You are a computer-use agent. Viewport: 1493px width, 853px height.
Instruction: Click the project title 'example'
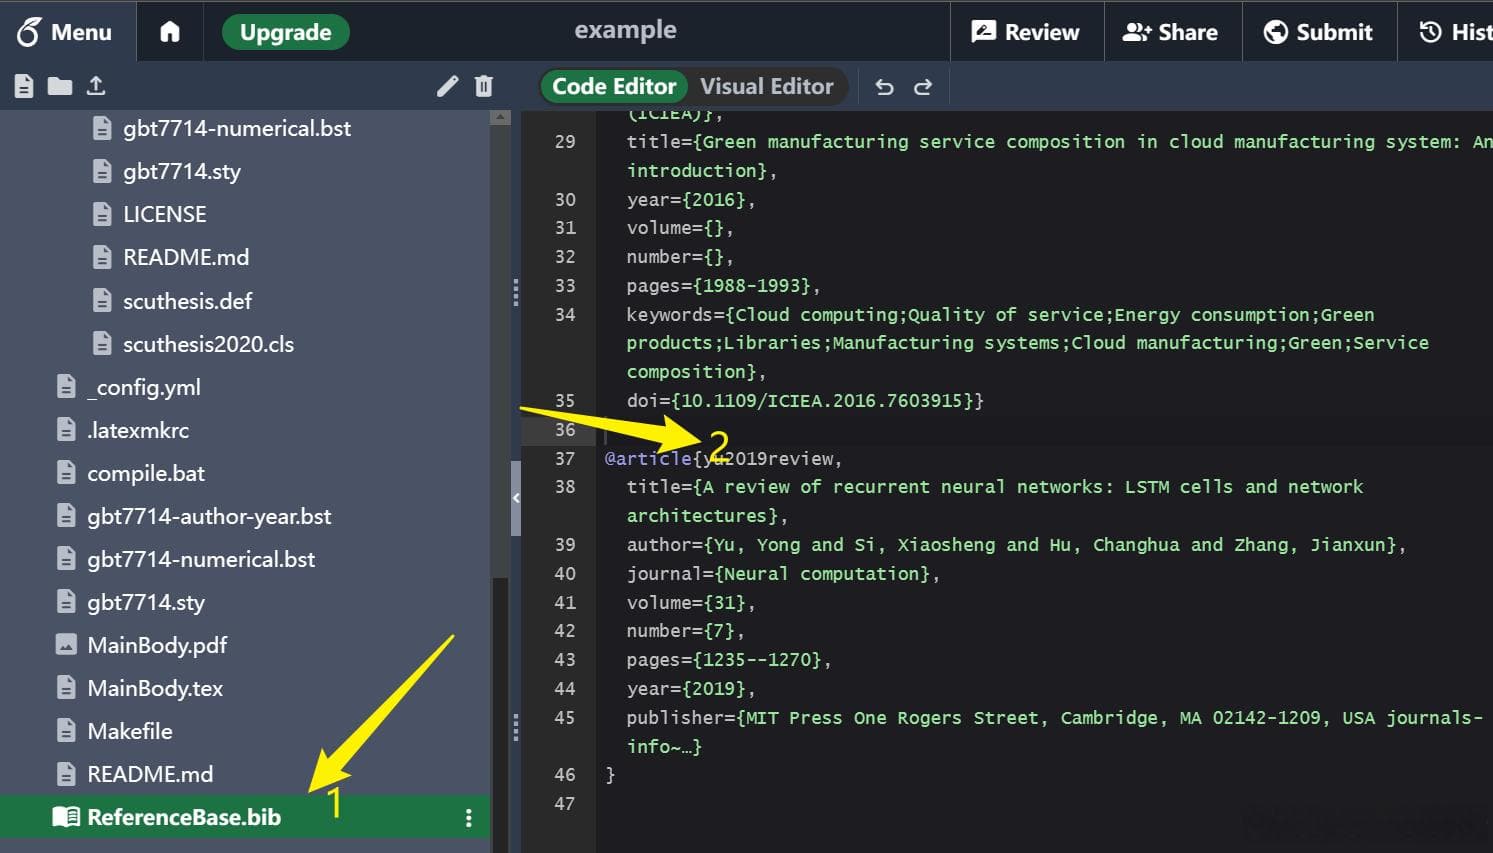(x=626, y=30)
